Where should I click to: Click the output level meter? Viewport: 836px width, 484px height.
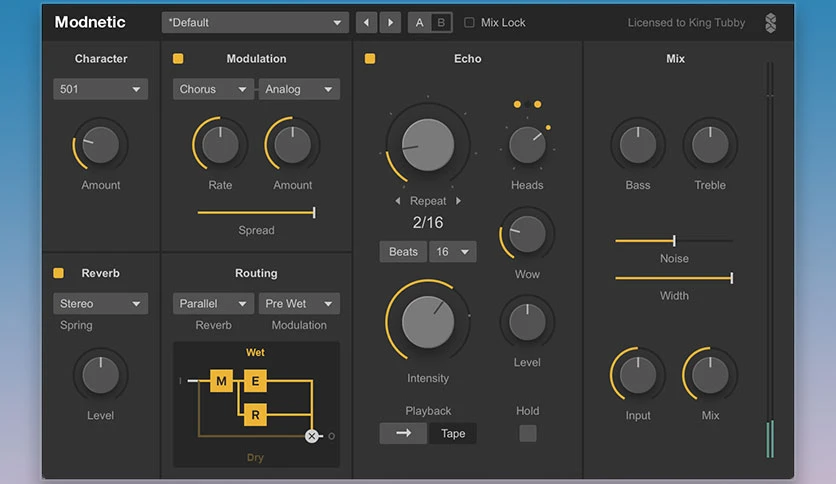pos(770,260)
